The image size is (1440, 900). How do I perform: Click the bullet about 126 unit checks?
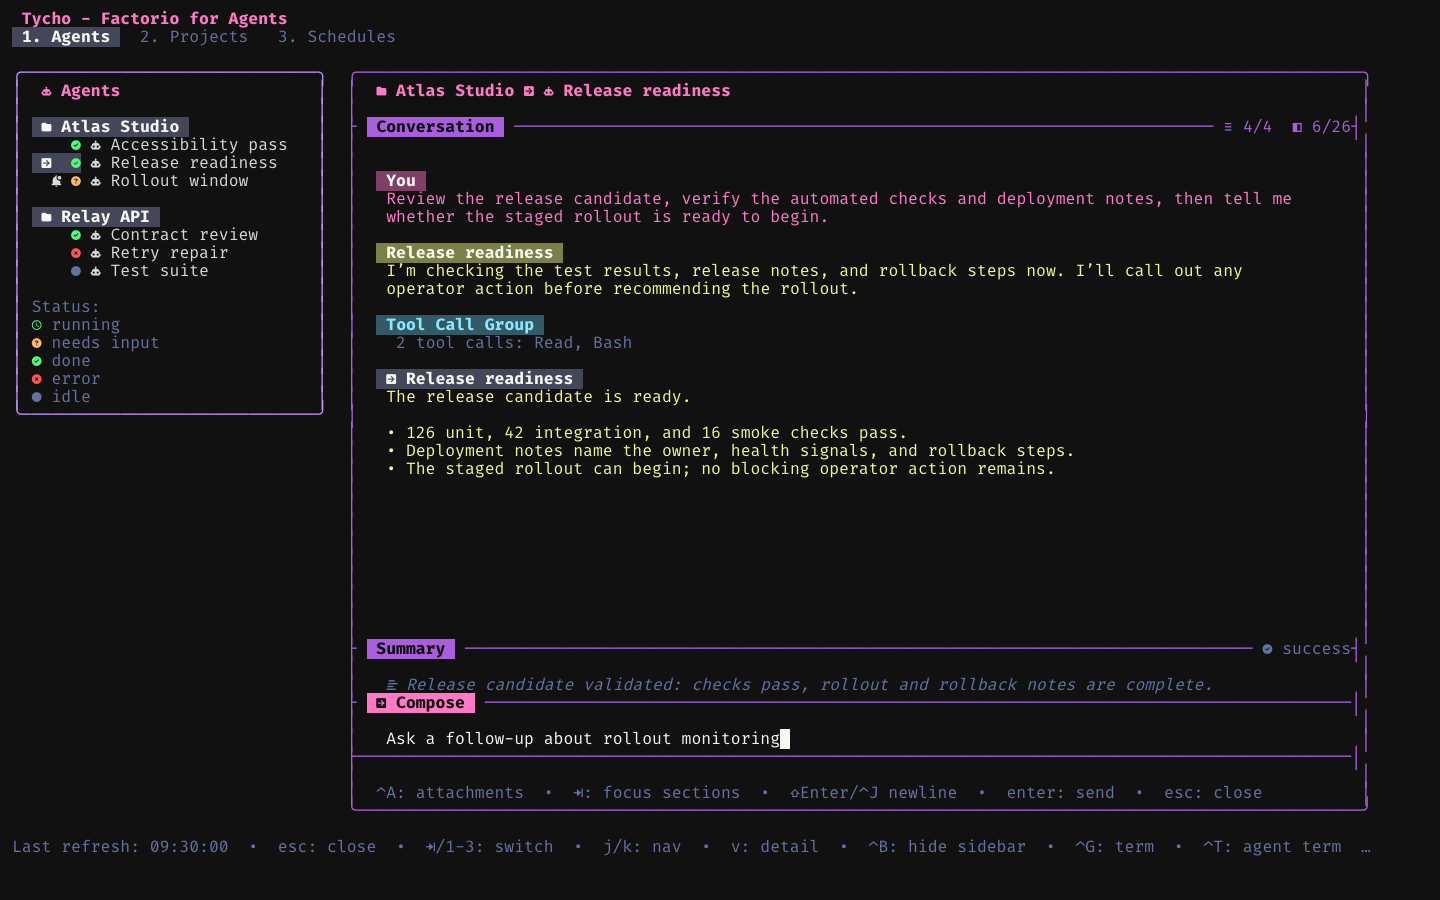pos(647,433)
